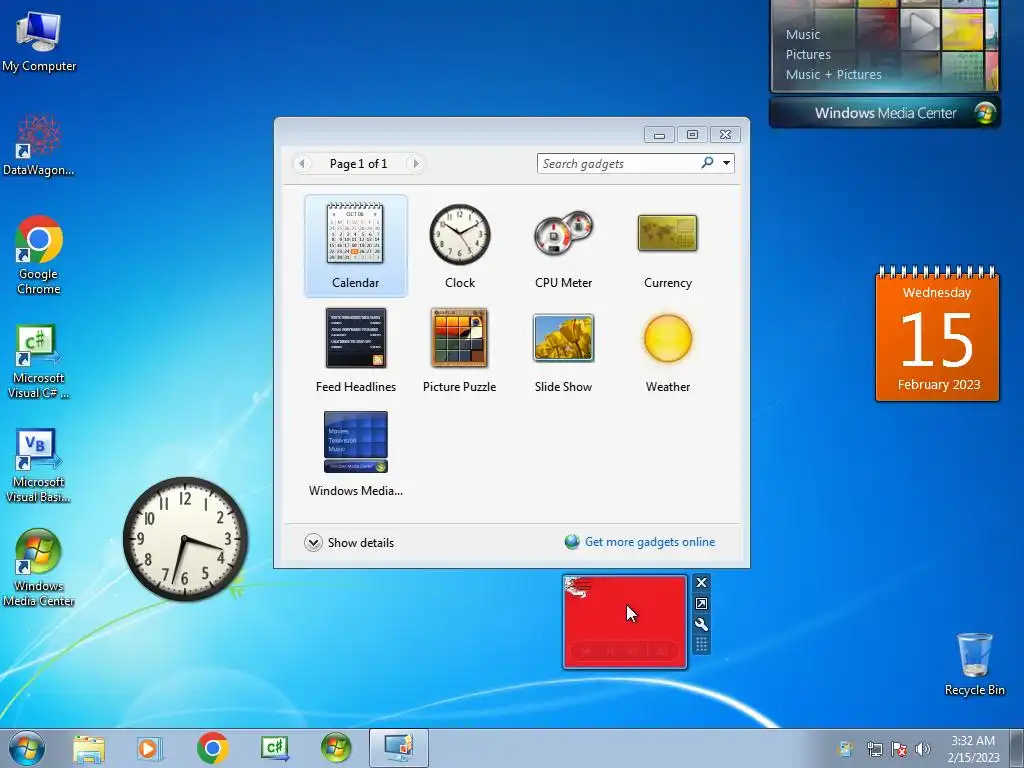Click the network tray icon
Viewport: 1024px width, 768px height.
[875, 749]
